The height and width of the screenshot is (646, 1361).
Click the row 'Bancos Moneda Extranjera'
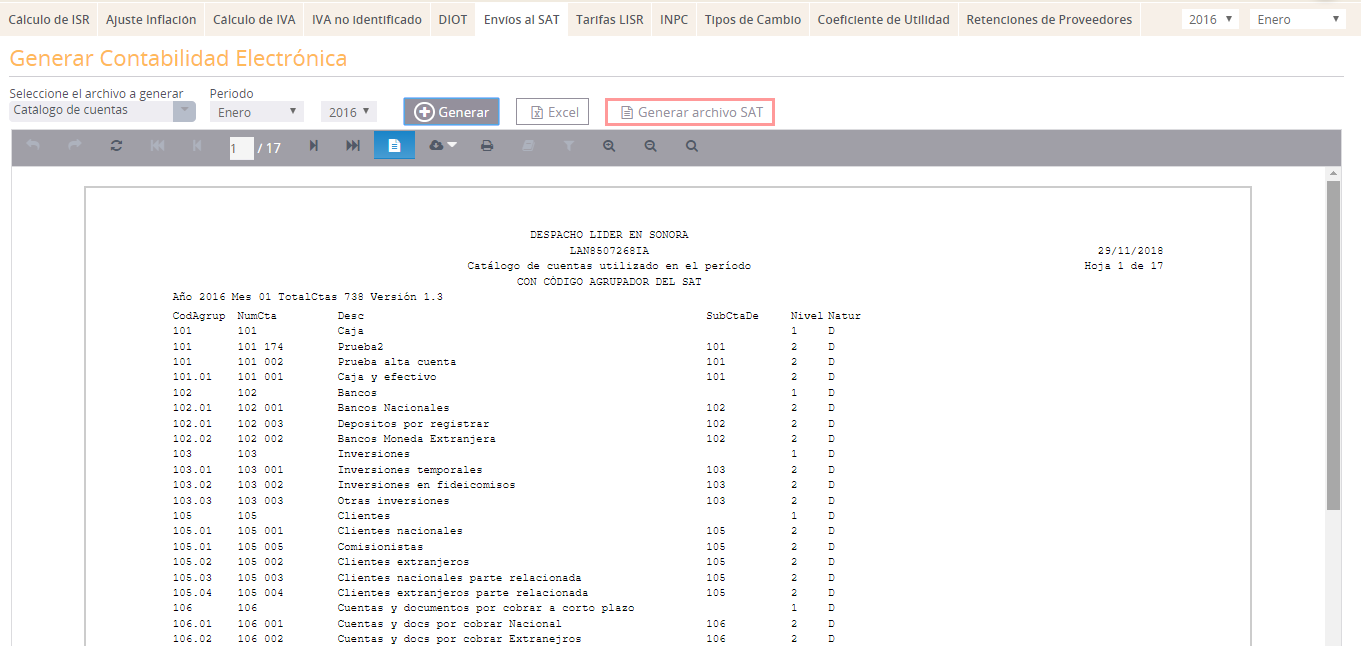click(516, 439)
